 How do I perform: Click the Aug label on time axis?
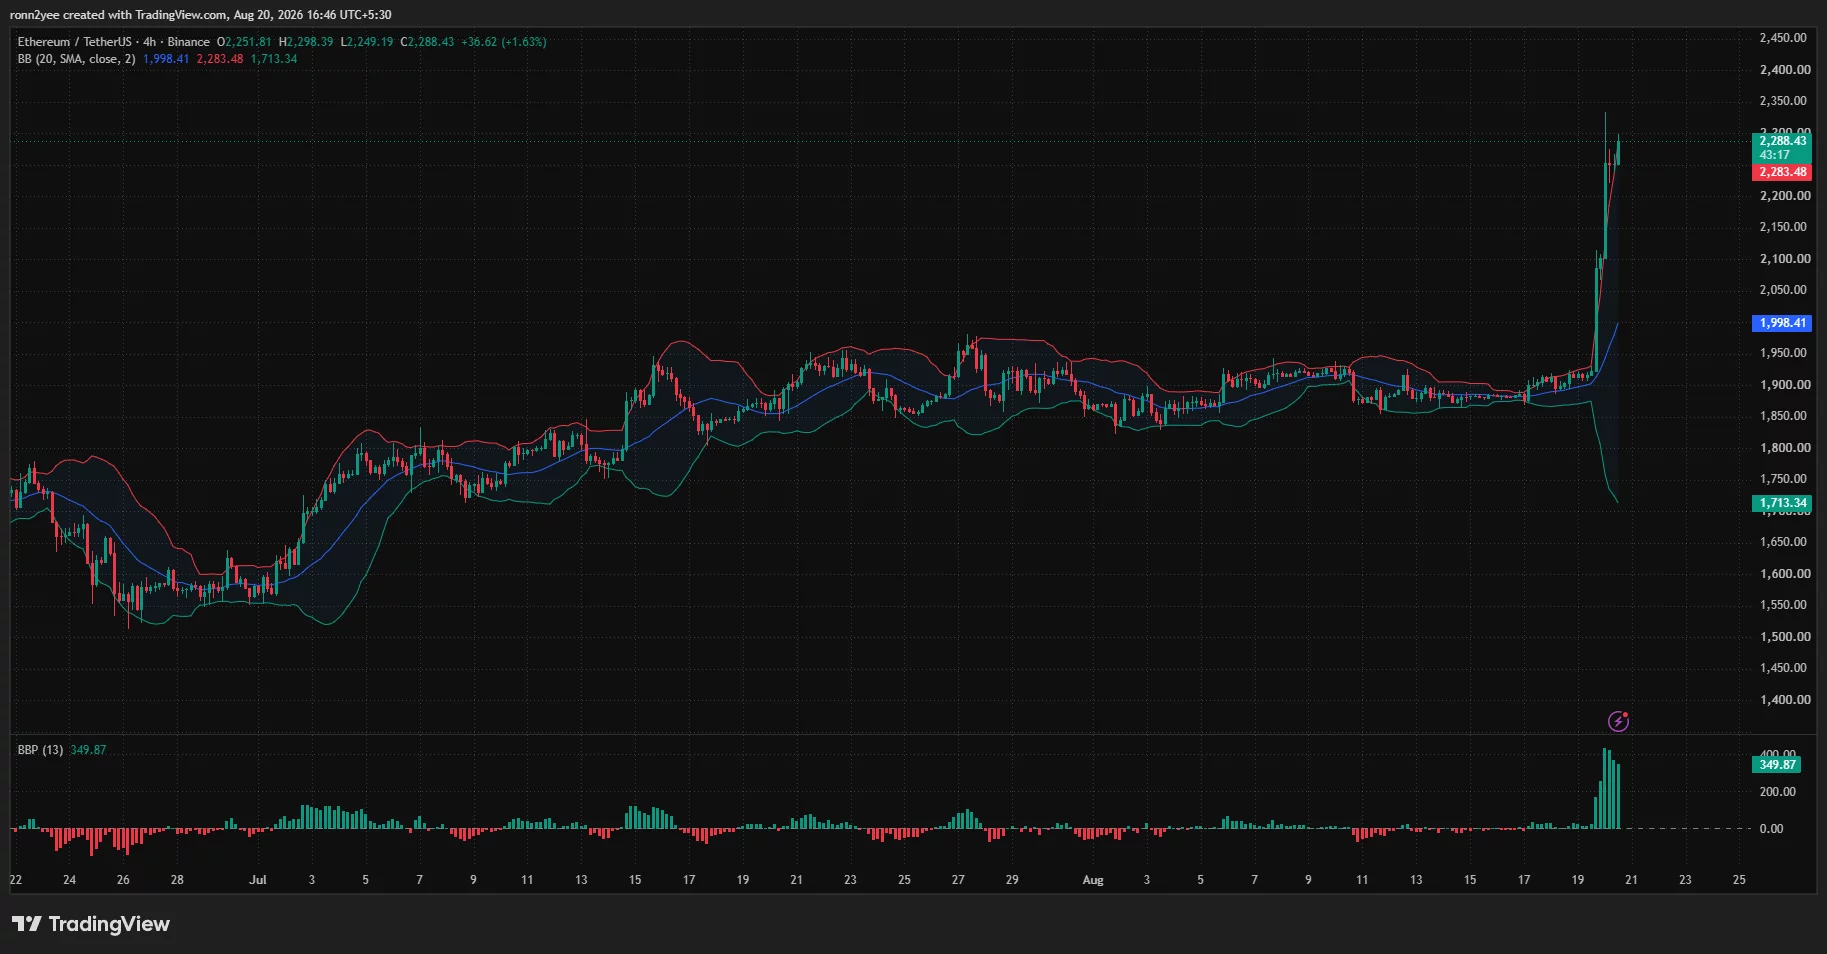tap(1093, 880)
